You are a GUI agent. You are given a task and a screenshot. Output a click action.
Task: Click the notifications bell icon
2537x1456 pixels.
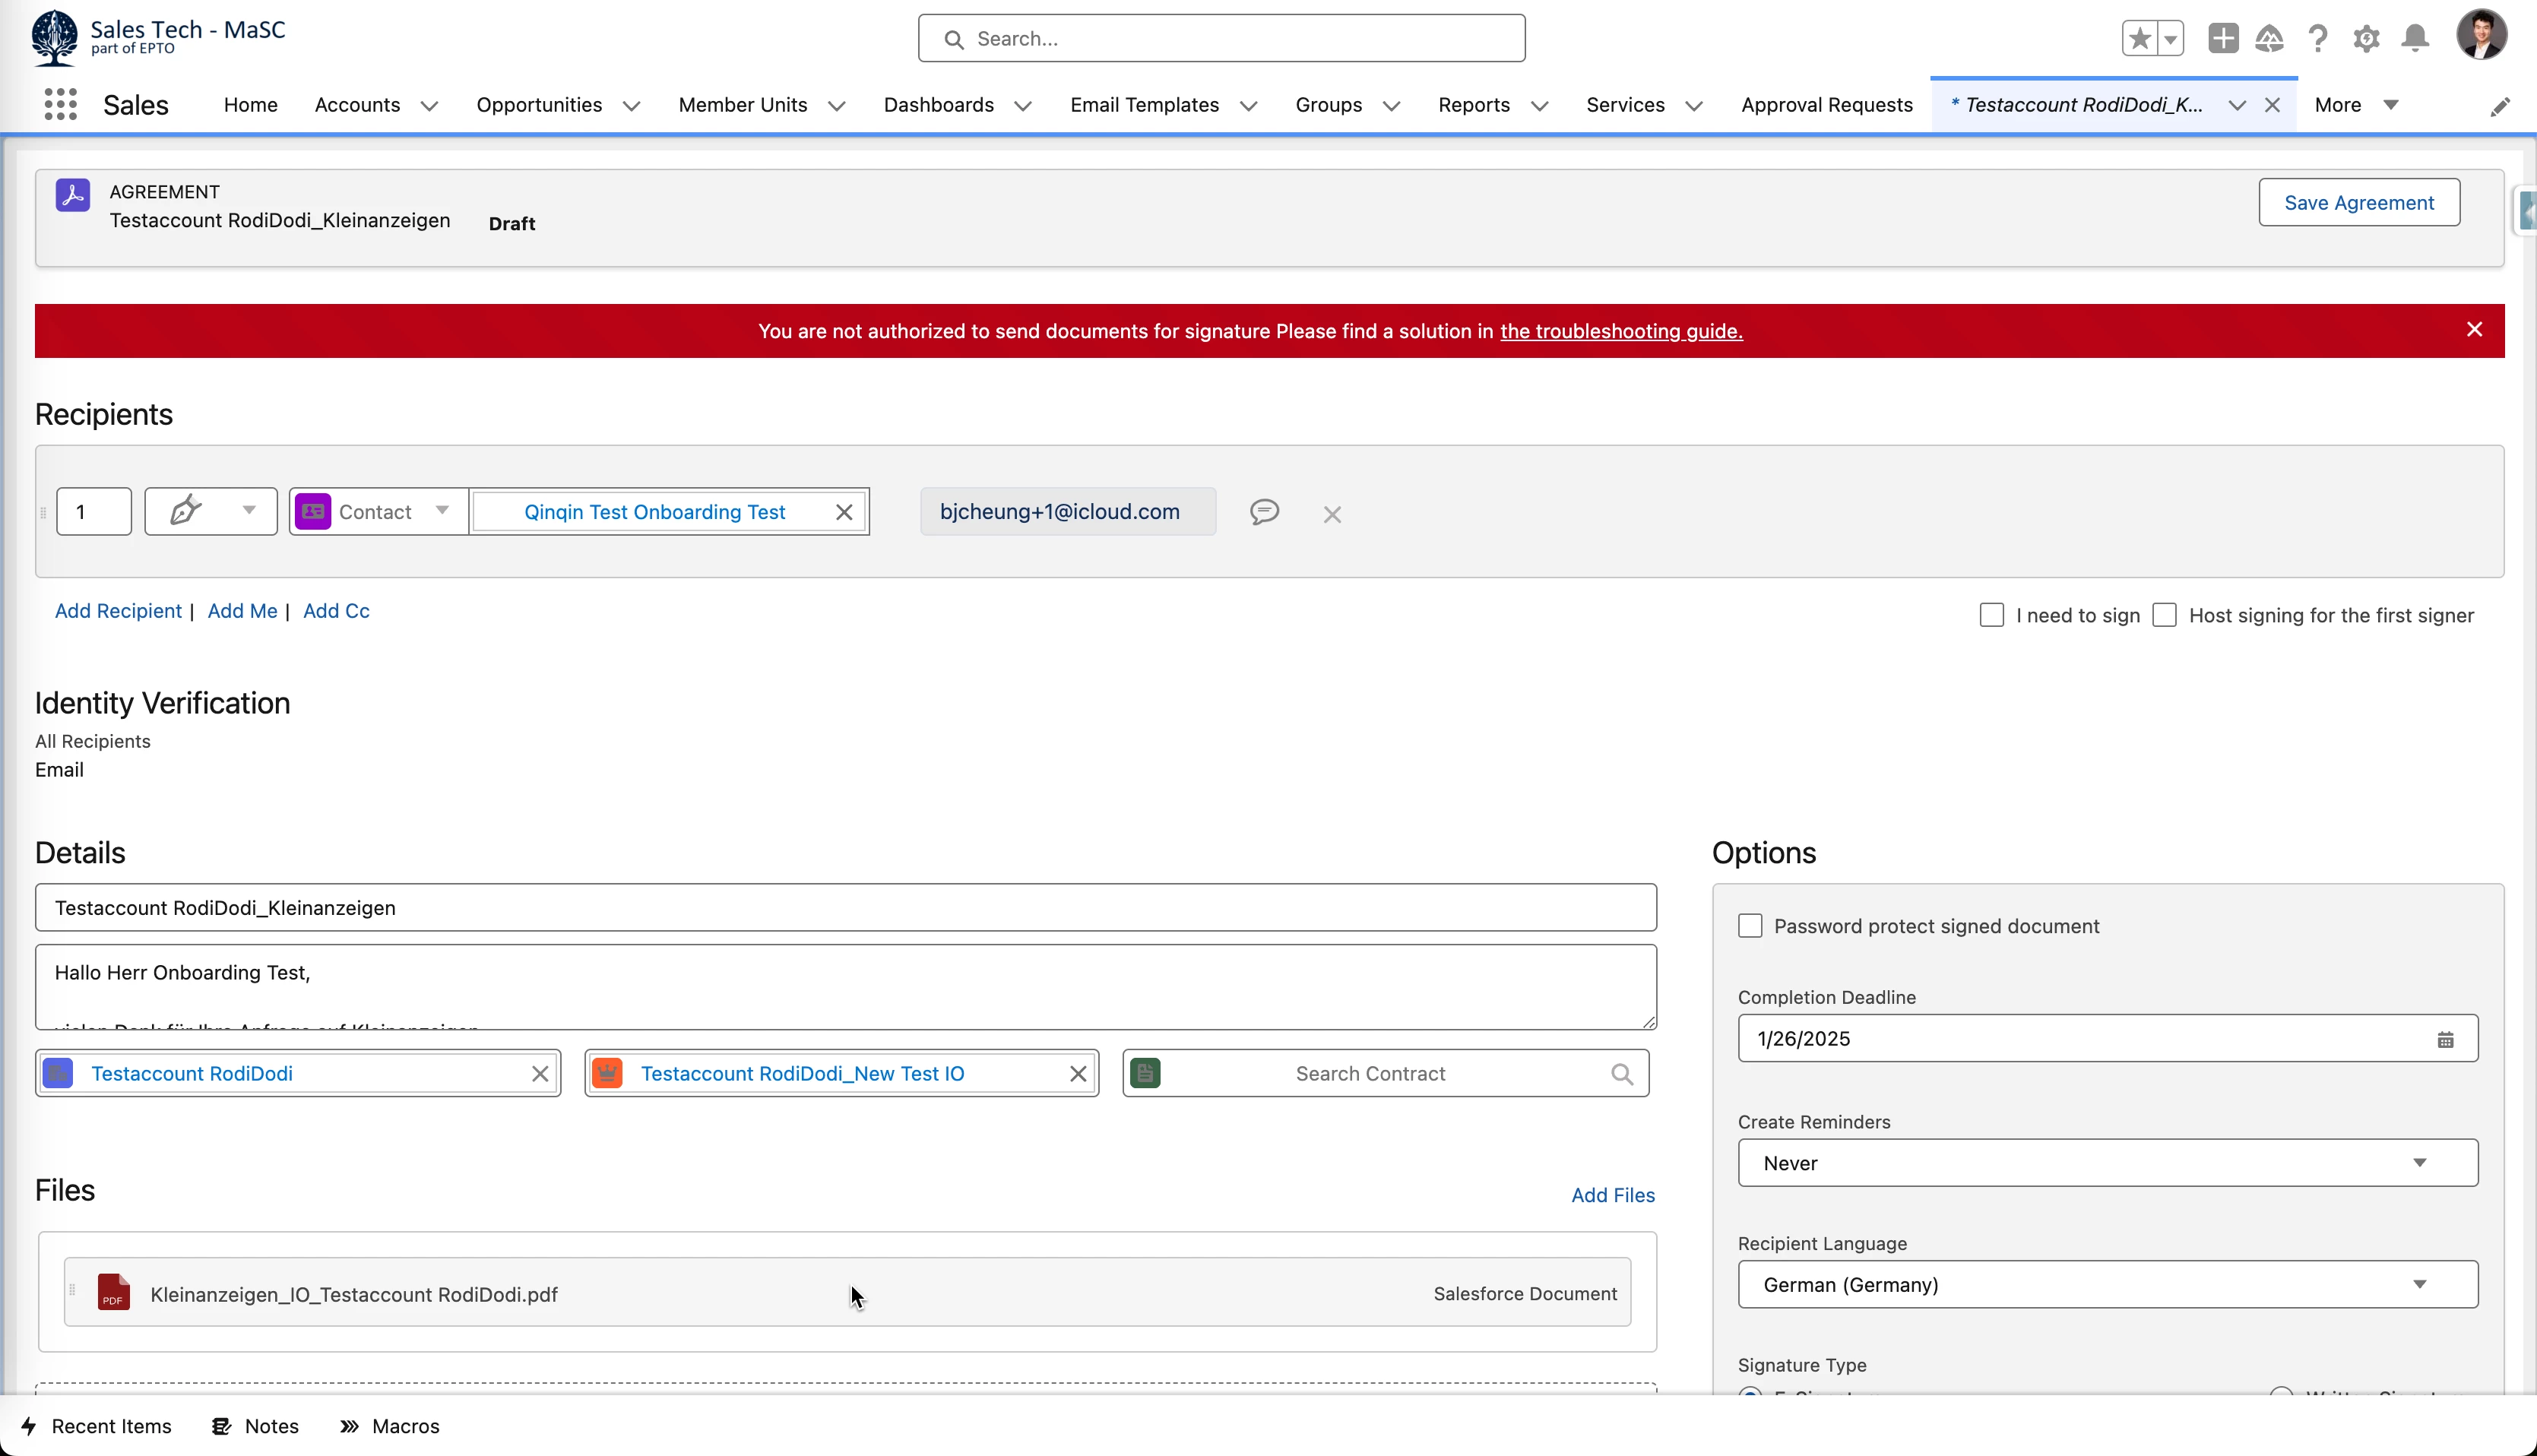[2415, 38]
